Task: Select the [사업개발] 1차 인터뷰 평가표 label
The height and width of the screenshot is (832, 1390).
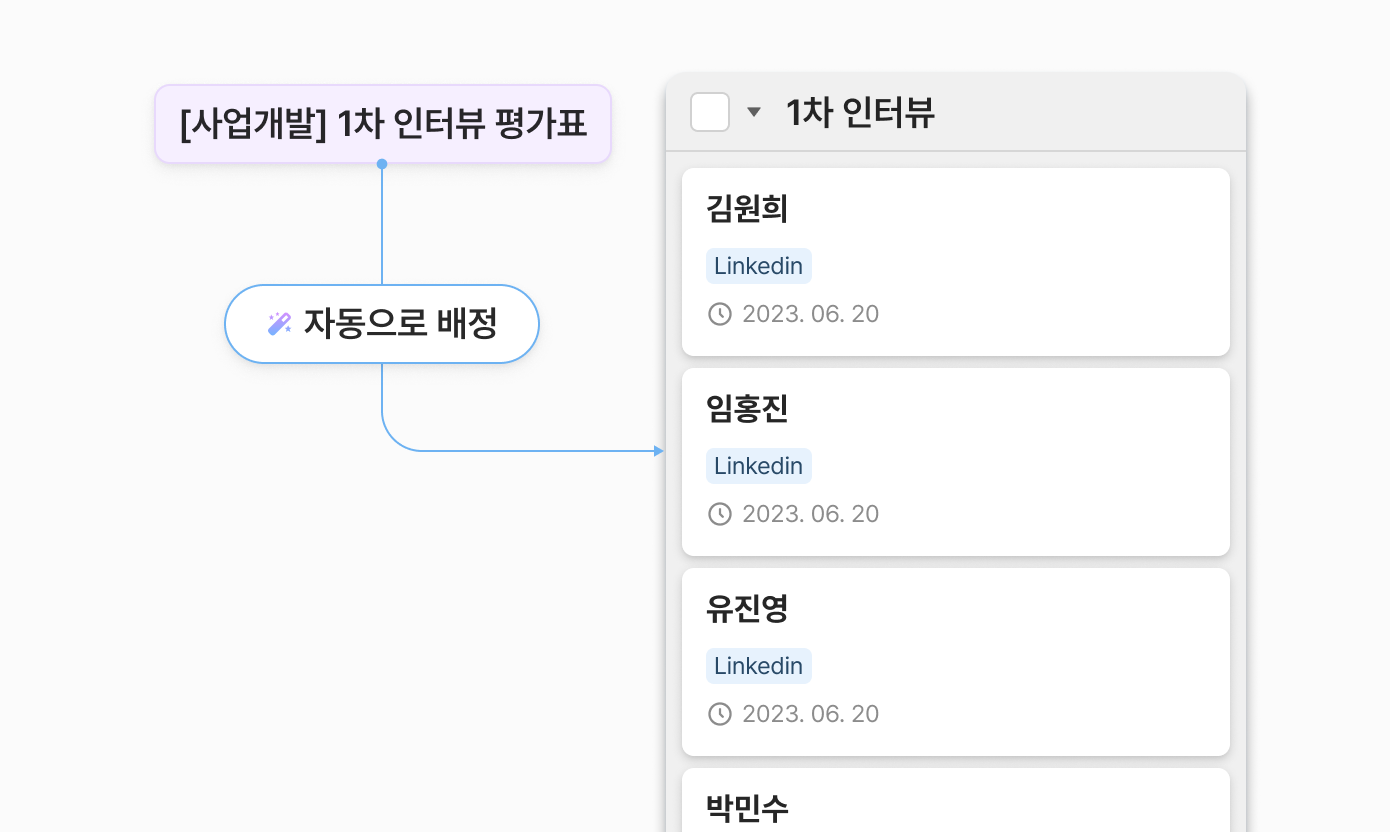Action: point(383,124)
